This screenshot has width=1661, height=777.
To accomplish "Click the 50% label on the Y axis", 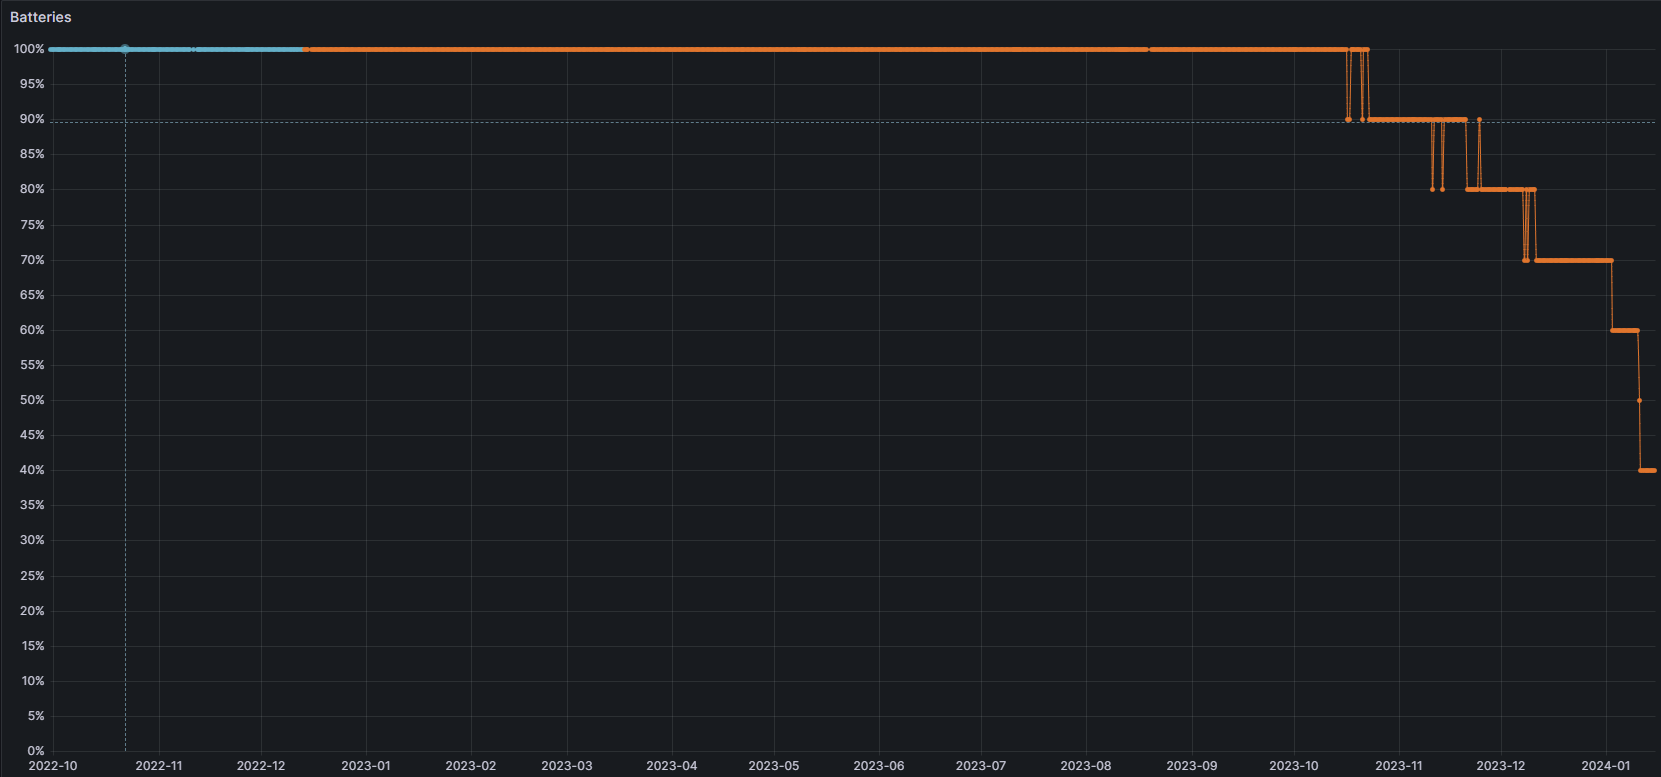I will (32, 400).
